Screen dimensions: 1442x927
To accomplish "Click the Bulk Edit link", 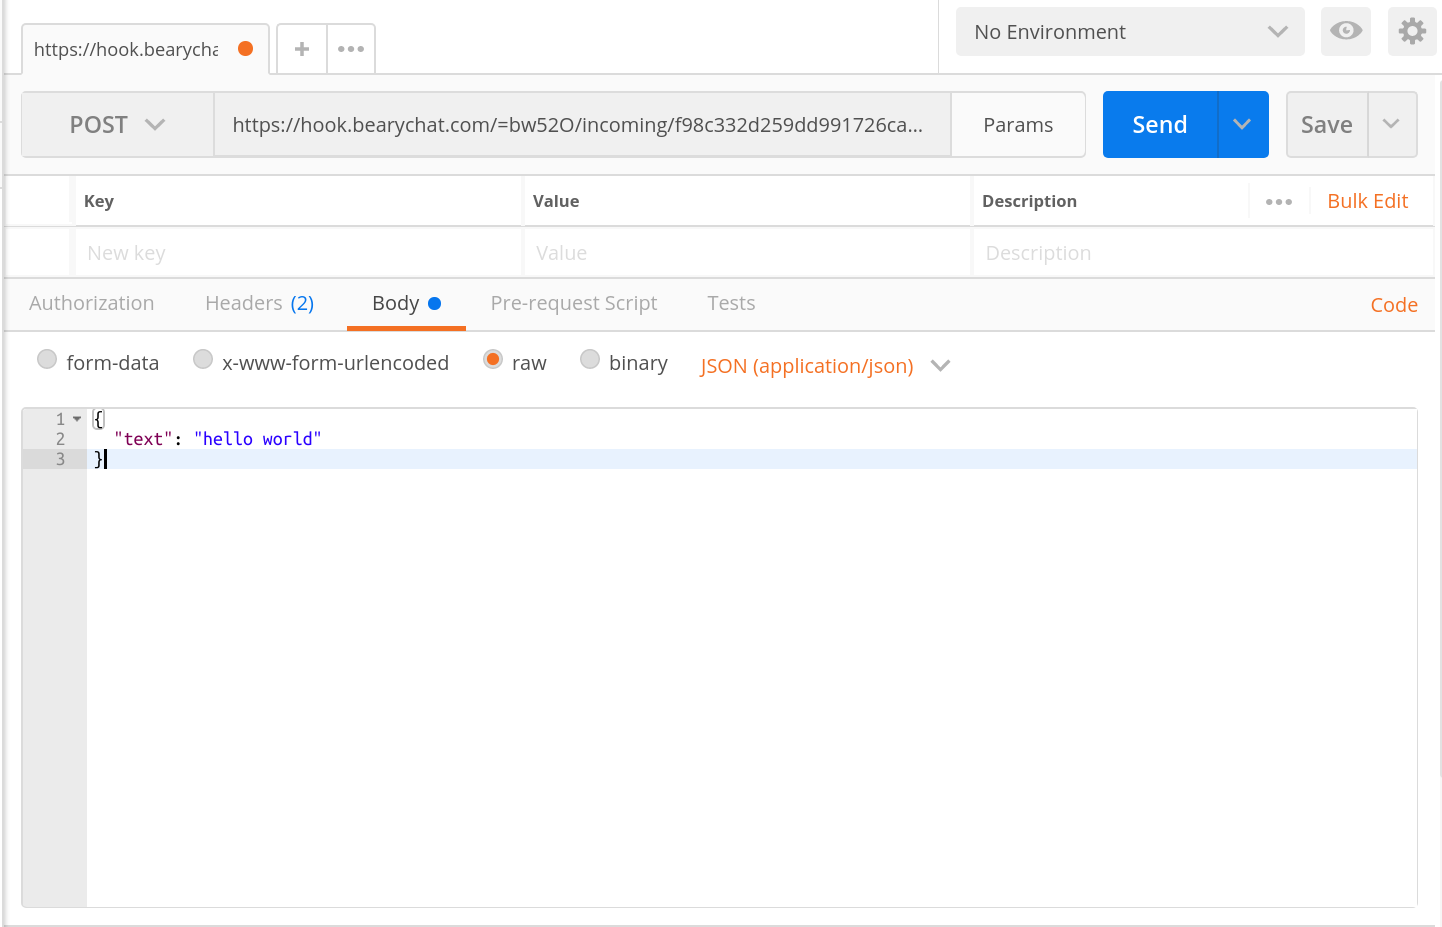I will pos(1367,201).
